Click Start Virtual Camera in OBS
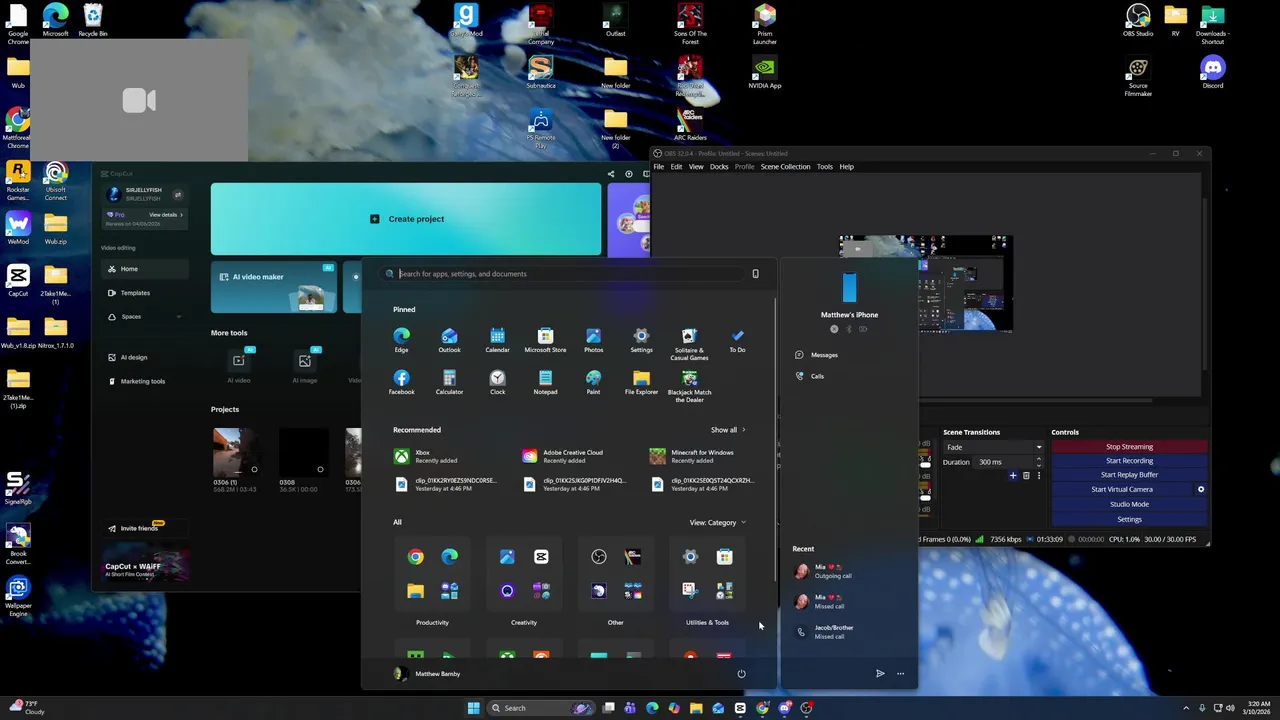The height and width of the screenshot is (720, 1280). pos(1122,489)
